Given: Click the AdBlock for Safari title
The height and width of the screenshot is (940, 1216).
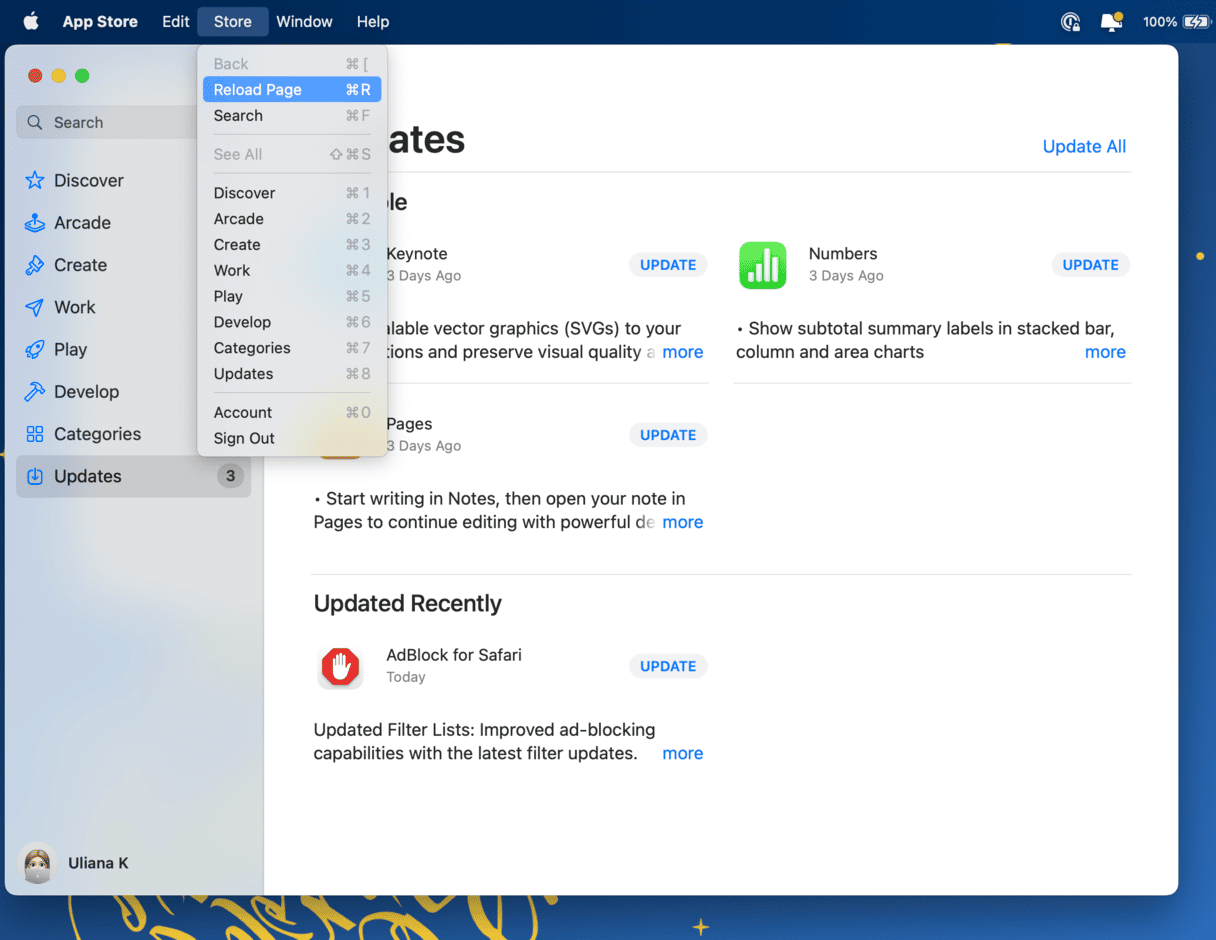Looking at the screenshot, I should pyautogui.click(x=454, y=655).
